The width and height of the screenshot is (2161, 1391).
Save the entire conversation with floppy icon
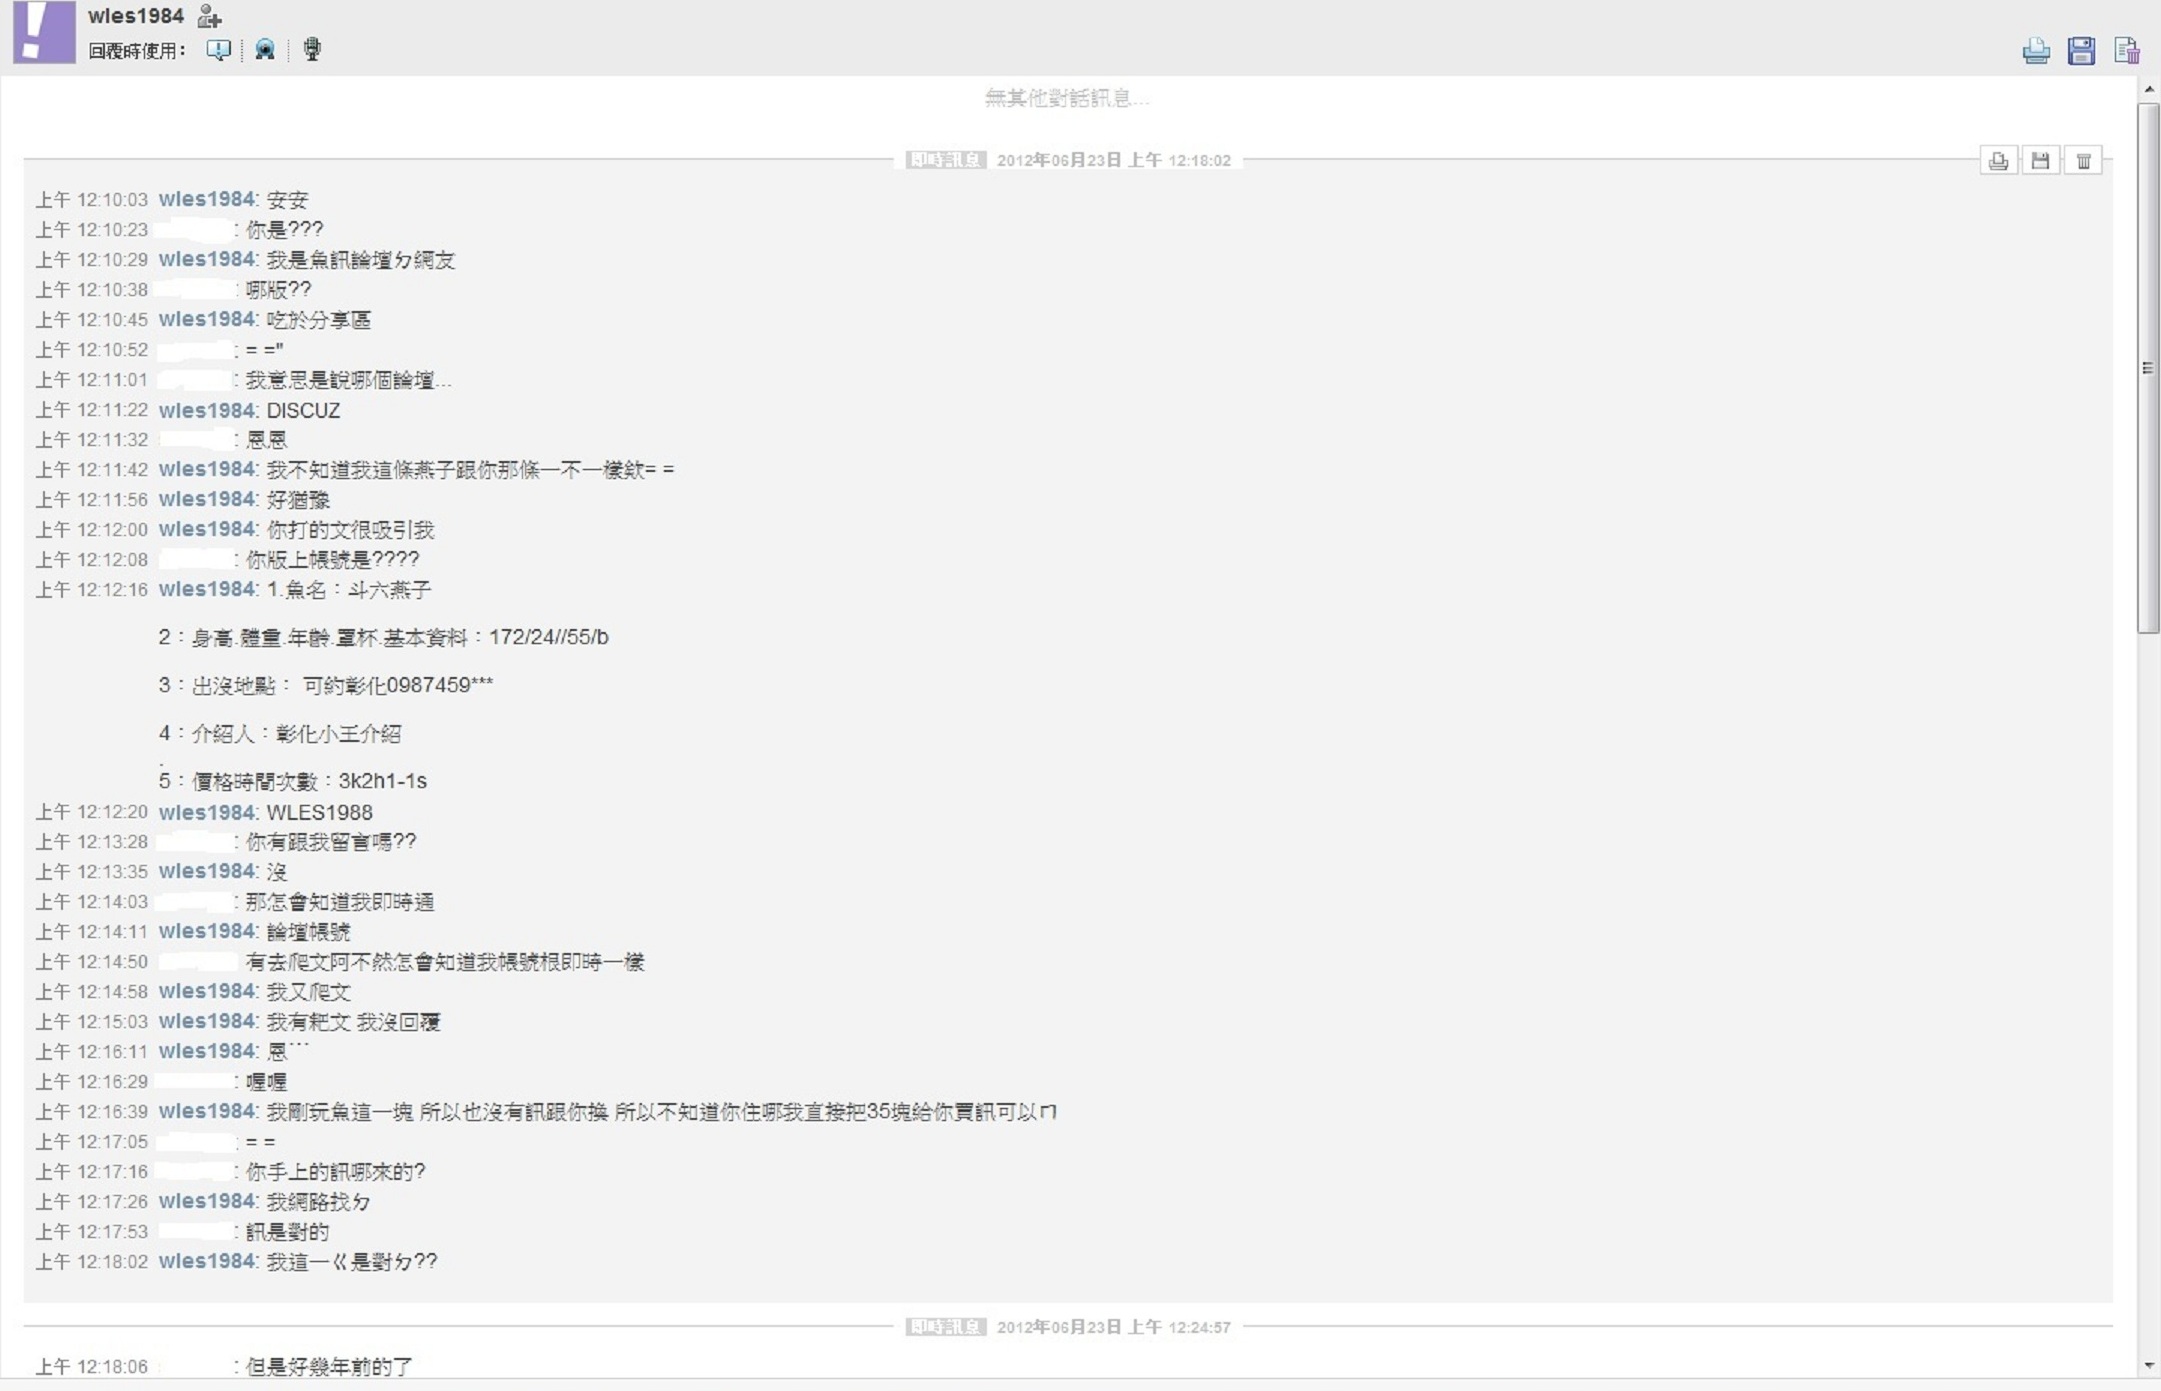point(2082,51)
